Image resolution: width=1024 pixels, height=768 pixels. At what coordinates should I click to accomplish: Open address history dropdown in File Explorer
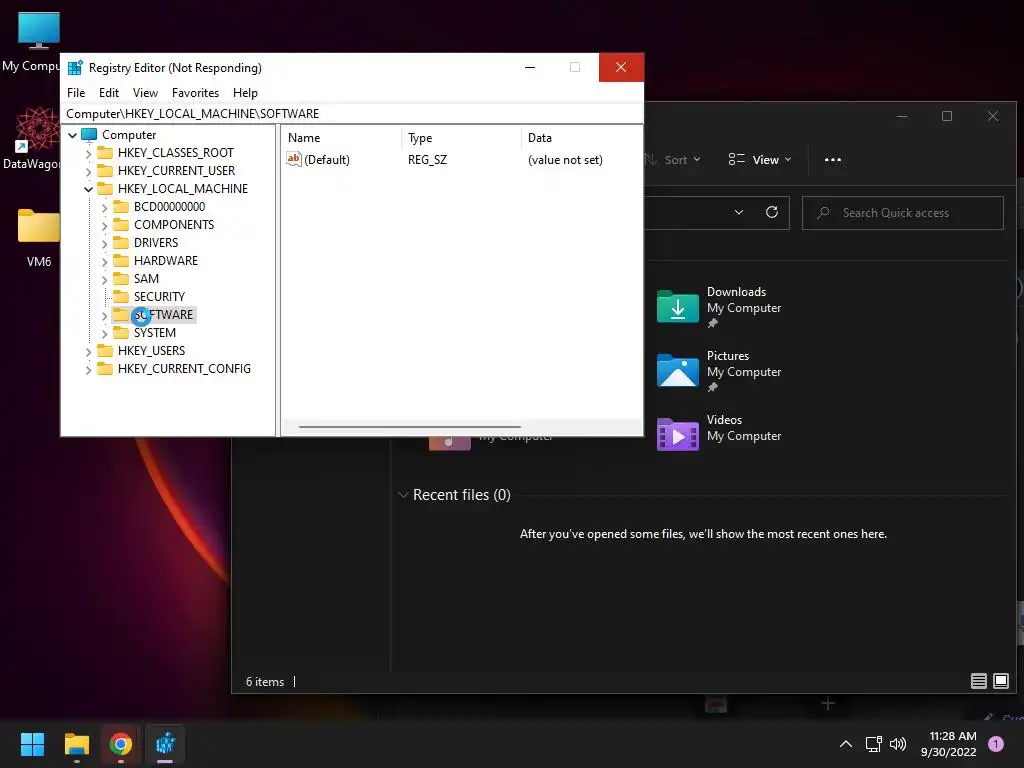coord(739,212)
